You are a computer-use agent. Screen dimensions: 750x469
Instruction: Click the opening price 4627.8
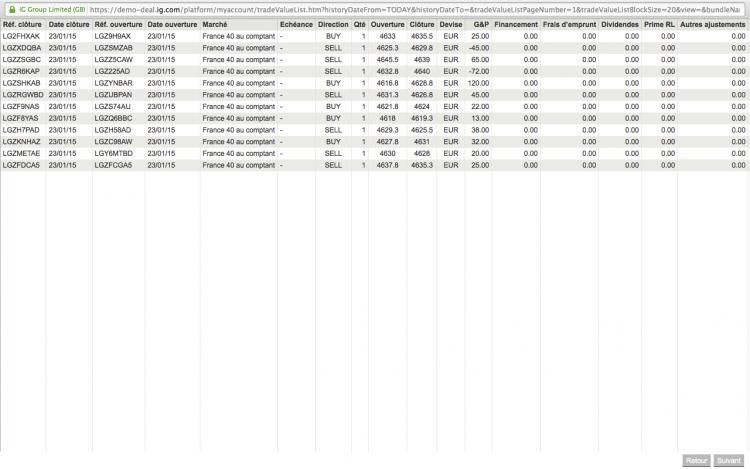click(387, 142)
